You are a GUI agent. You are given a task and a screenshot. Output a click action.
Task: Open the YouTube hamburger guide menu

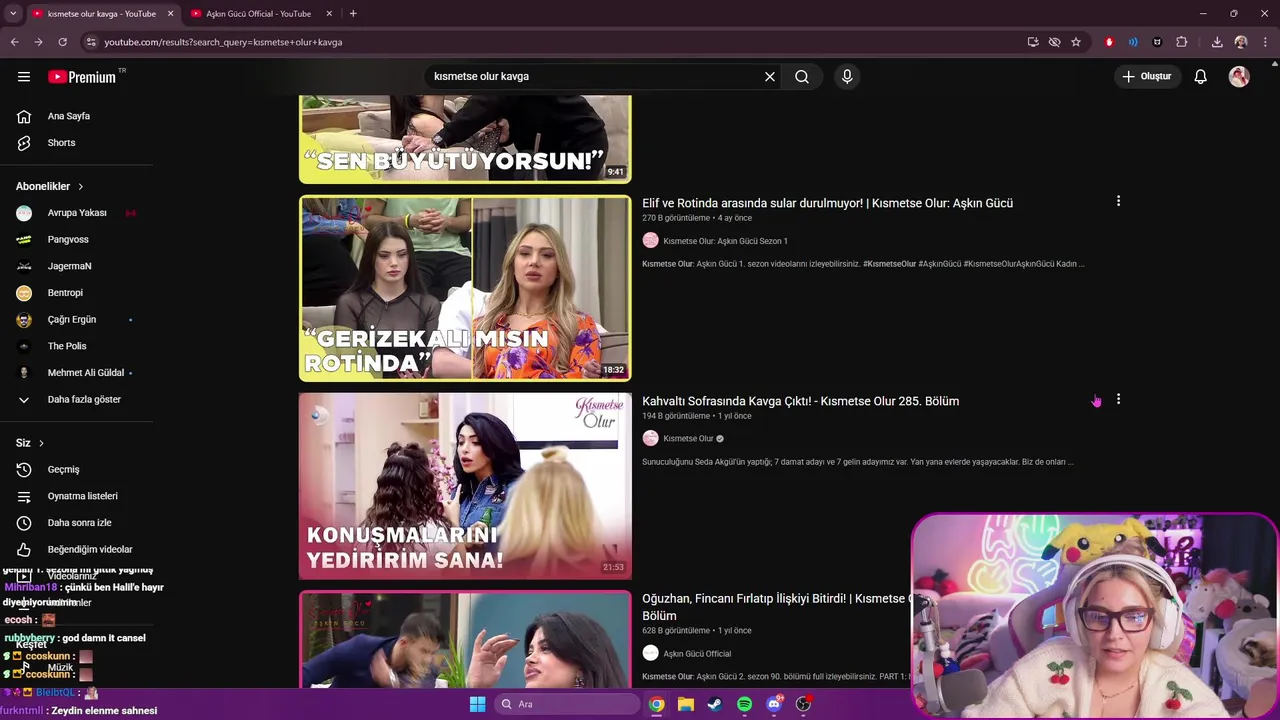point(24,76)
